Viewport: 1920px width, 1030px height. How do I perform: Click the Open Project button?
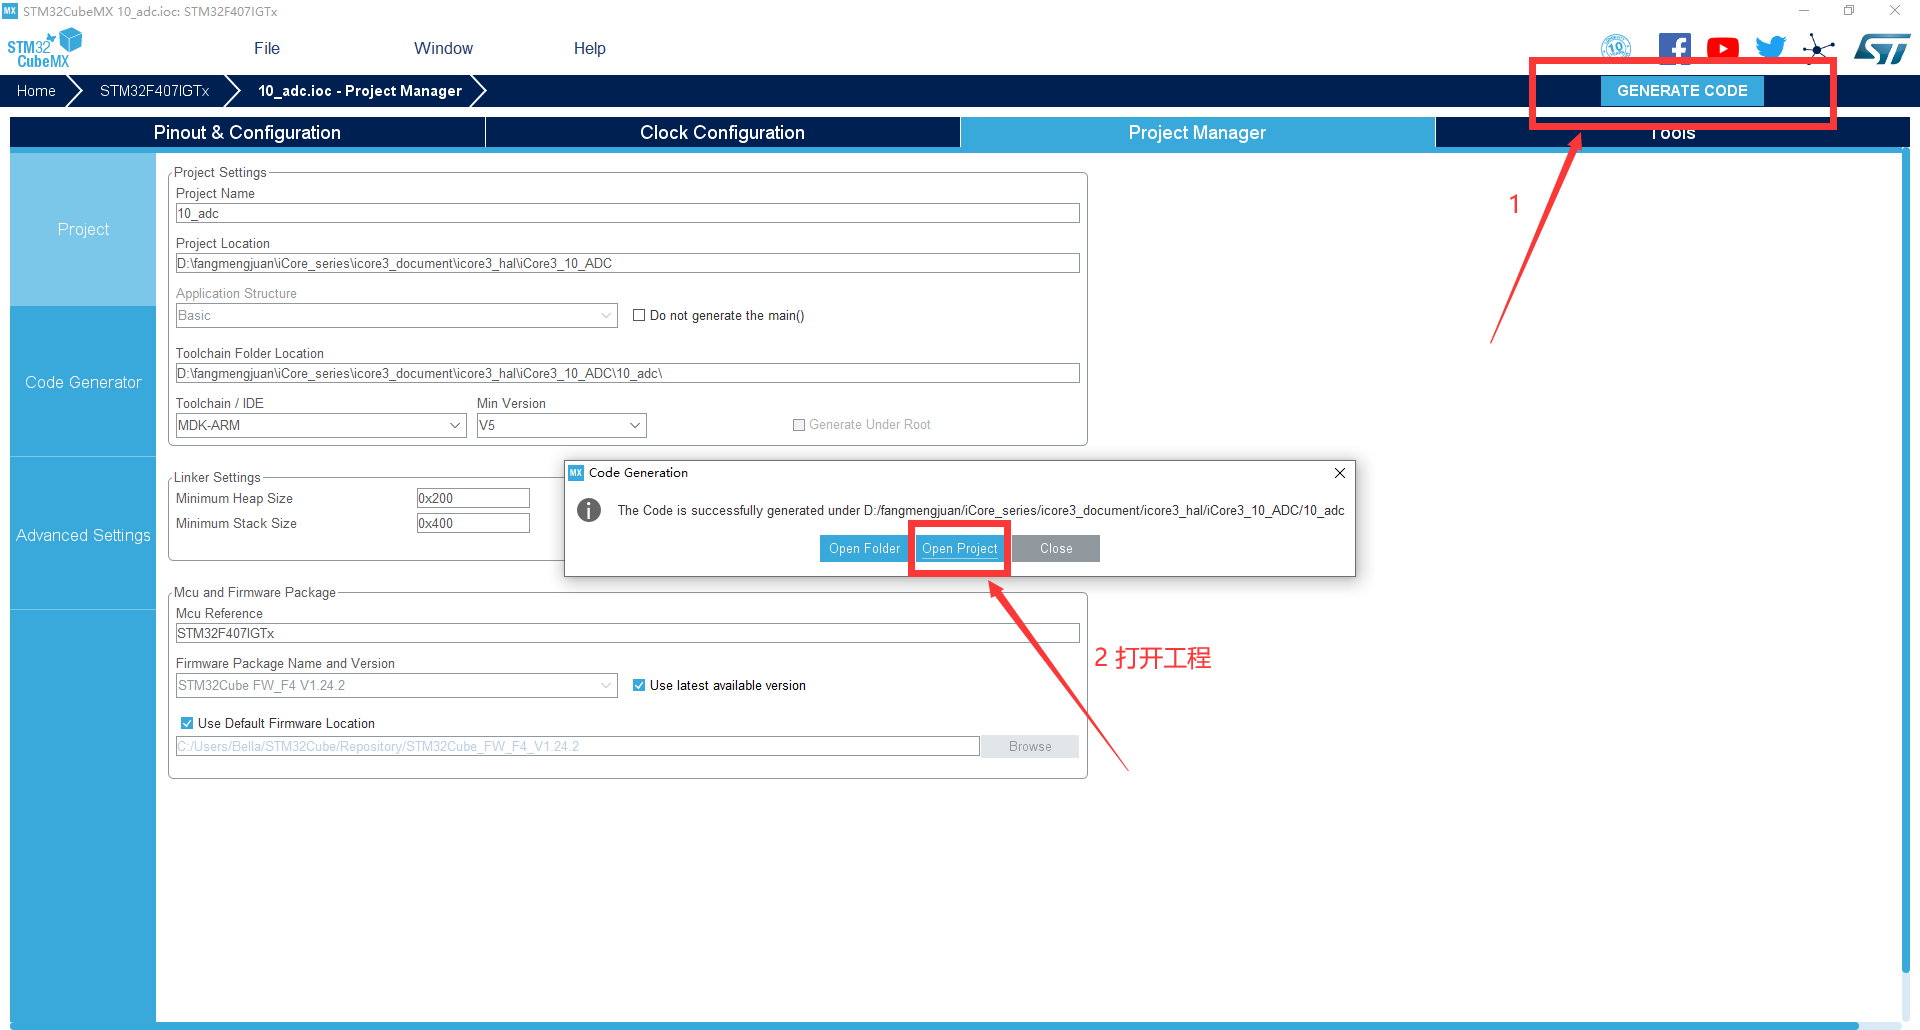[x=959, y=548]
